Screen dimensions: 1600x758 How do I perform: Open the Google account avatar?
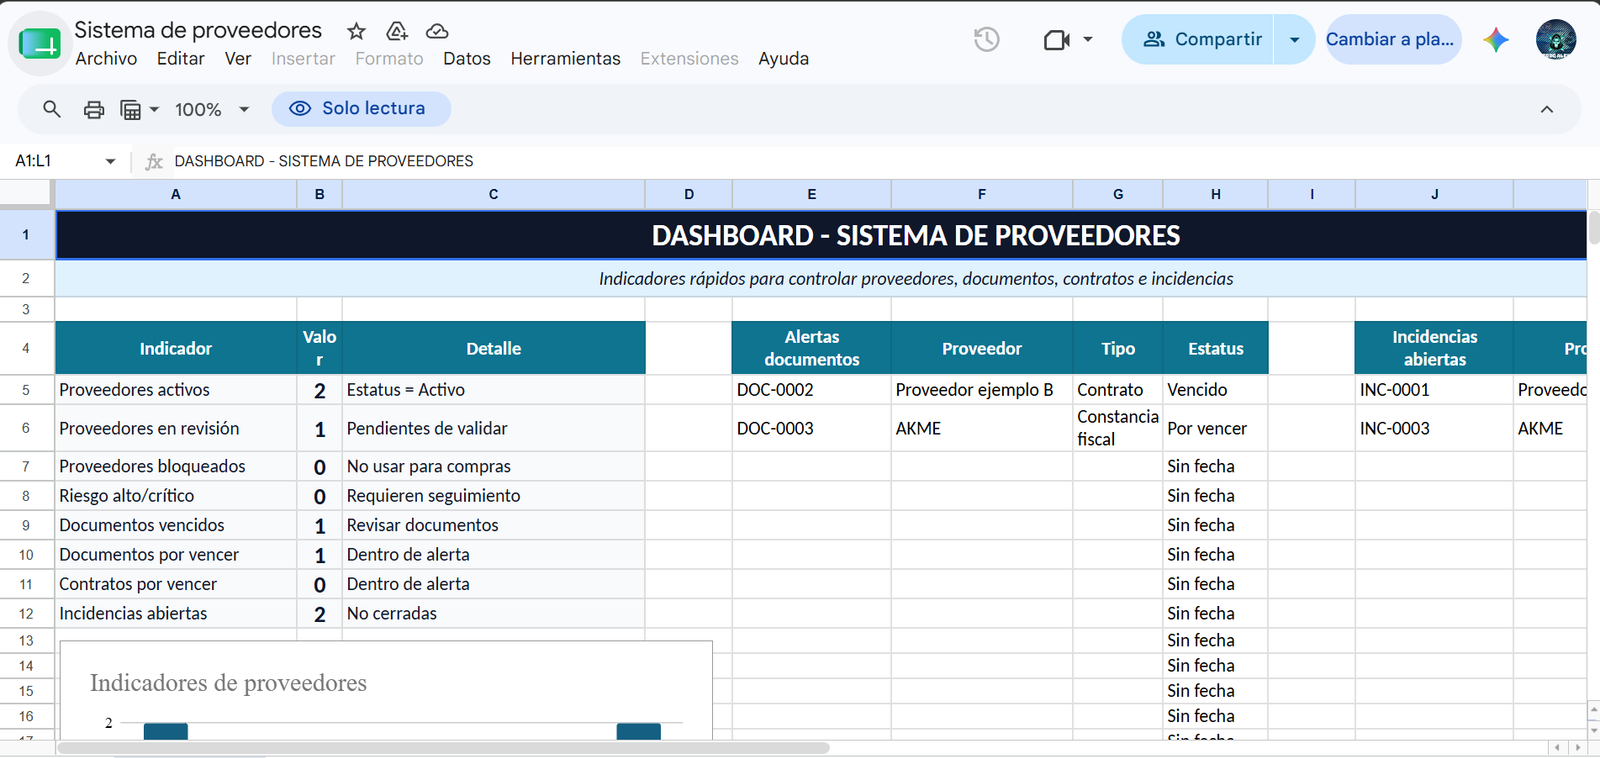pyautogui.click(x=1556, y=39)
